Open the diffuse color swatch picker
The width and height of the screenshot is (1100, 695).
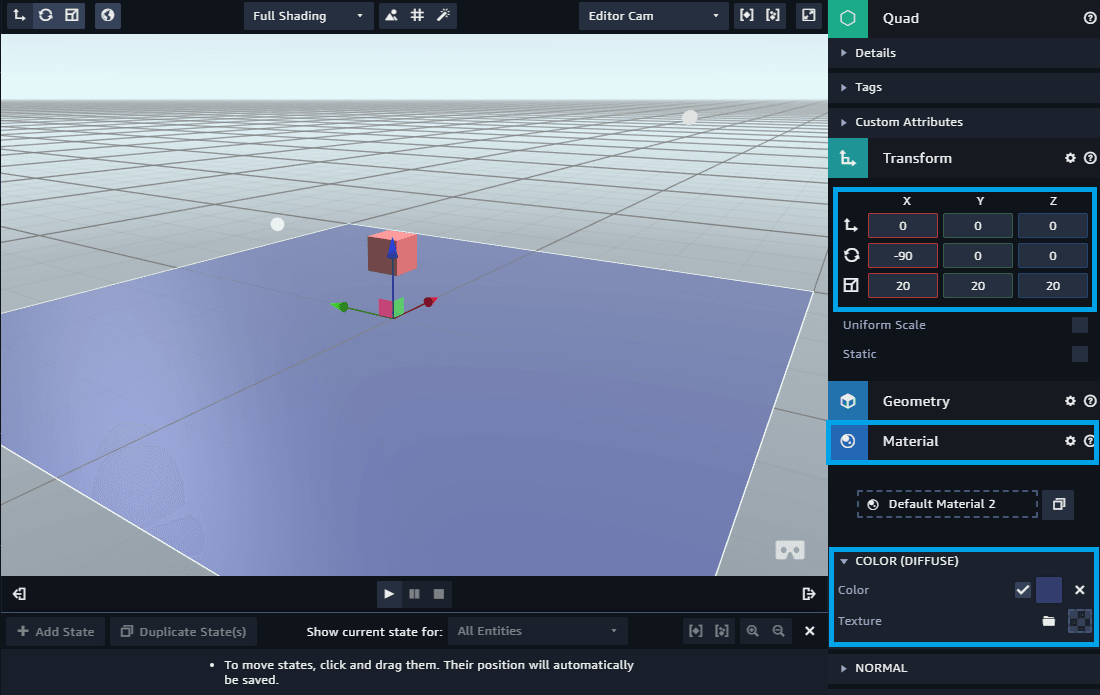[1048, 590]
